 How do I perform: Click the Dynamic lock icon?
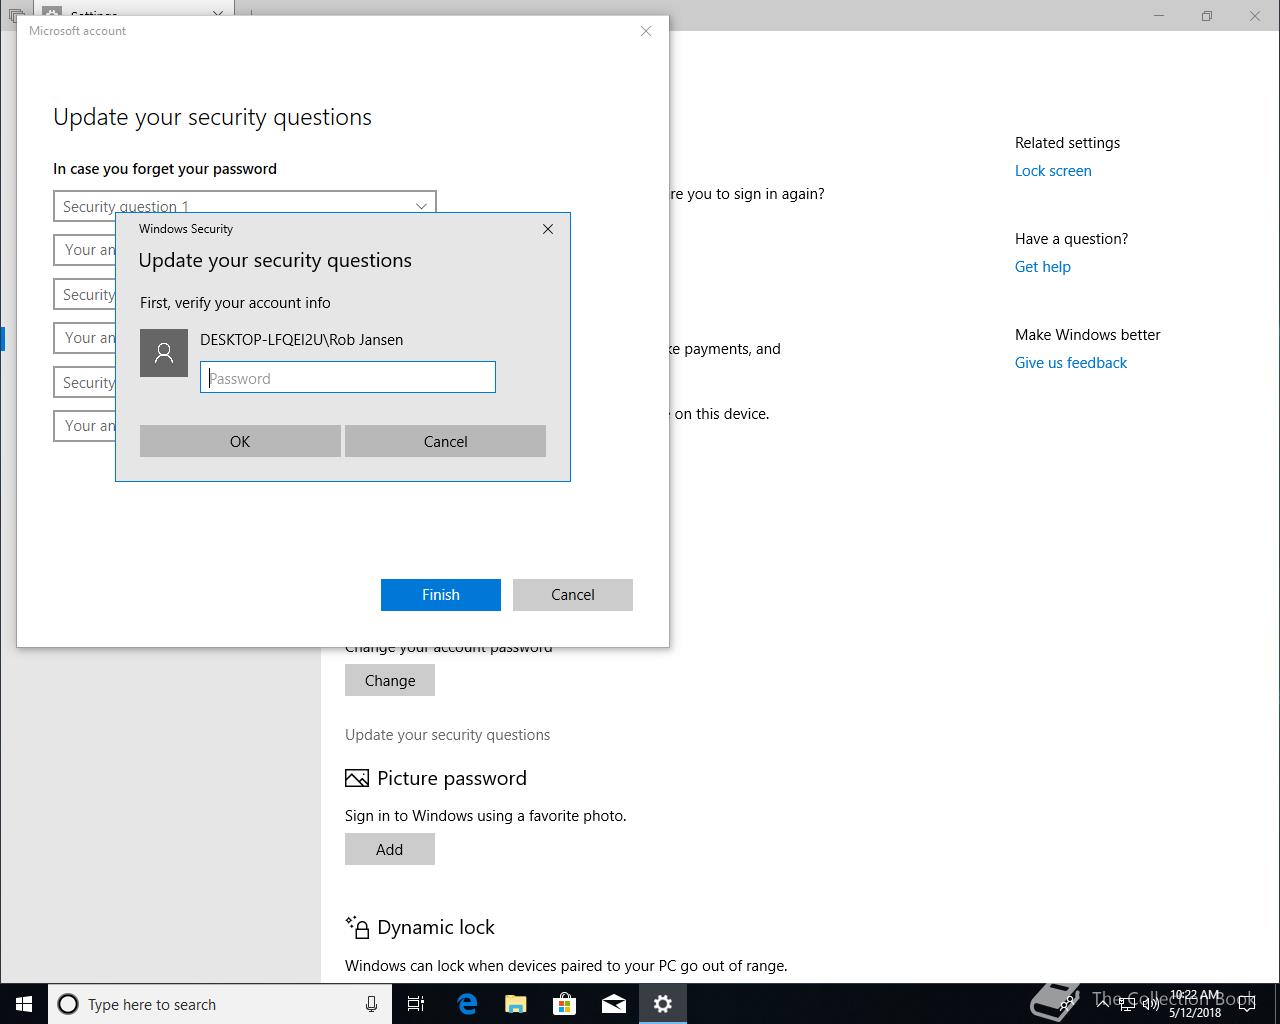357,927
